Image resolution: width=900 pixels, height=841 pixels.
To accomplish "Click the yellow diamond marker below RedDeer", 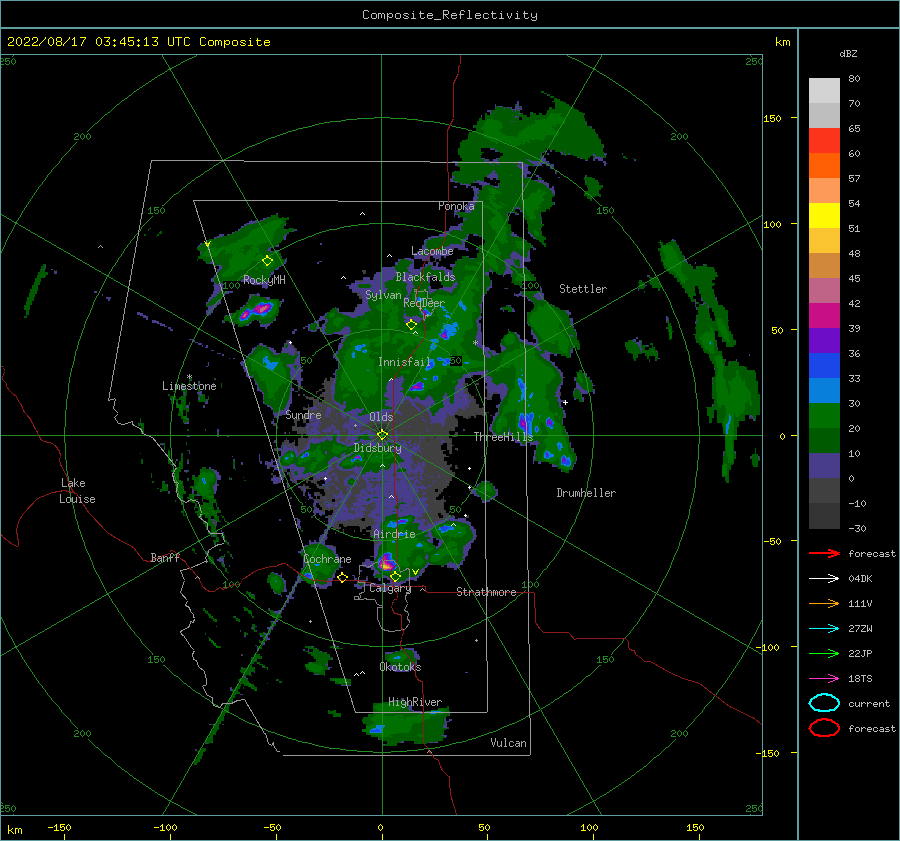I will pyautogui.click(x=411, y=325).
